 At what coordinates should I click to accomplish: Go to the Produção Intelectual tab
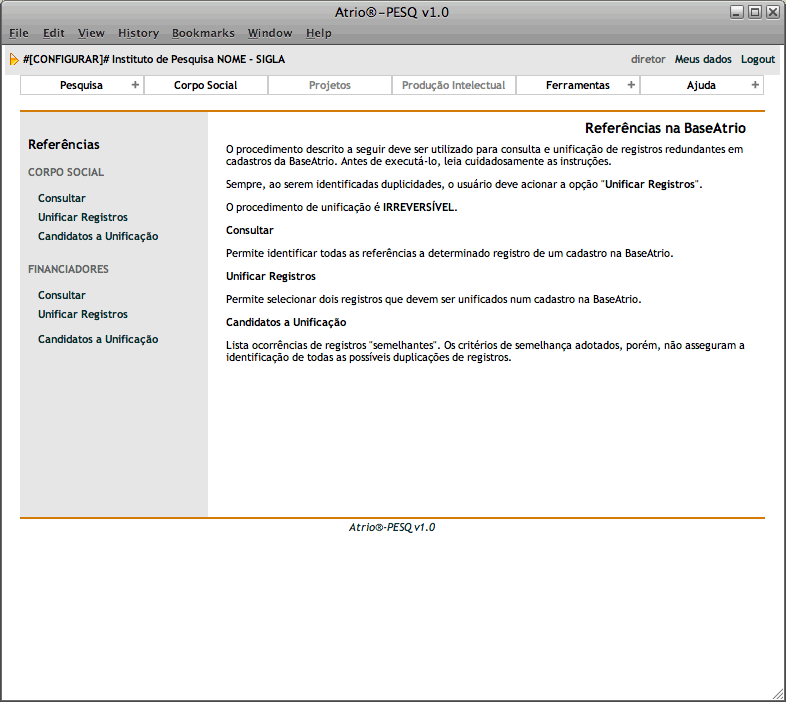coord(453,85)
